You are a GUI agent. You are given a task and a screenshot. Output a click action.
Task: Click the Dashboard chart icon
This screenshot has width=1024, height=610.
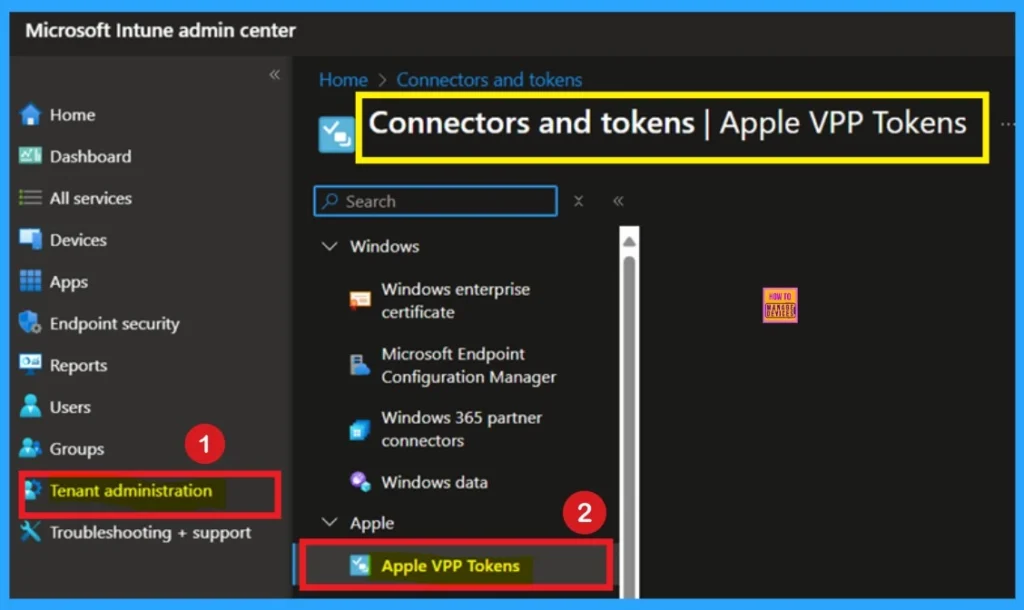pos(30,155)
